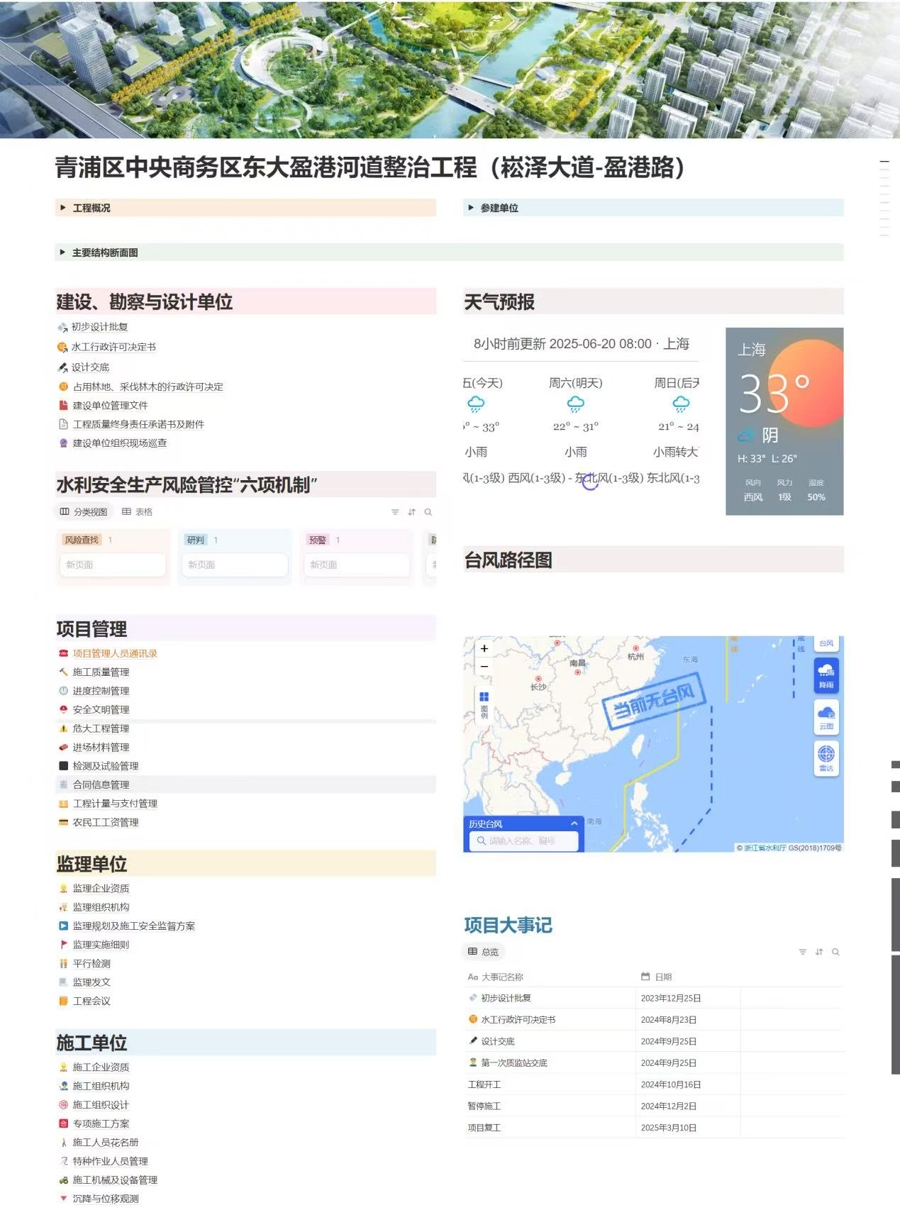Click sort icon in 六项机制 database toolbar
Viewport: 900px width, 1210px height.
(x=411, y=512)
